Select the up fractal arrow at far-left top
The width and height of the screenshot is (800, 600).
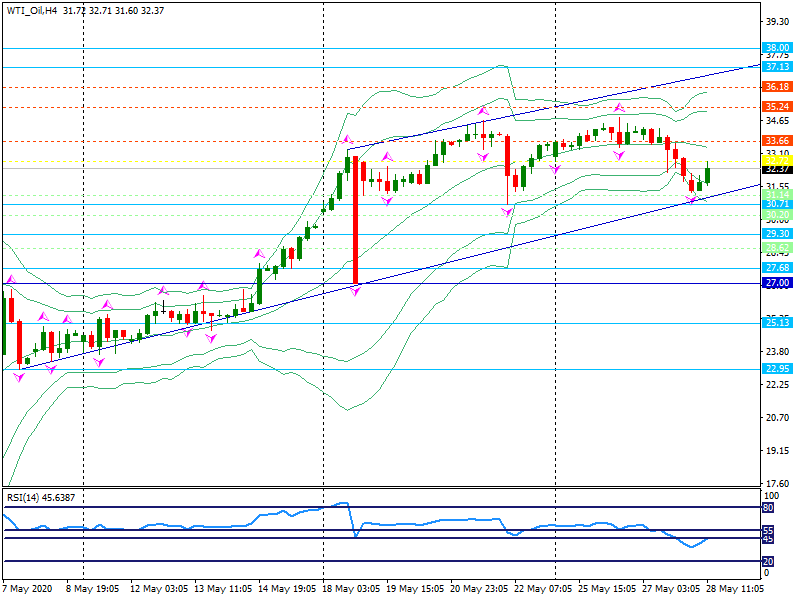click(x=11, y=279)
